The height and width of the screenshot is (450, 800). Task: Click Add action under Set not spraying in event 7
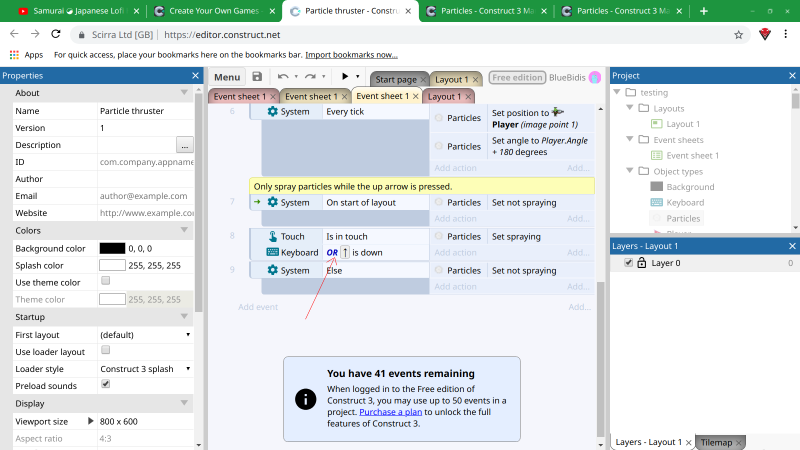(455, 218)
